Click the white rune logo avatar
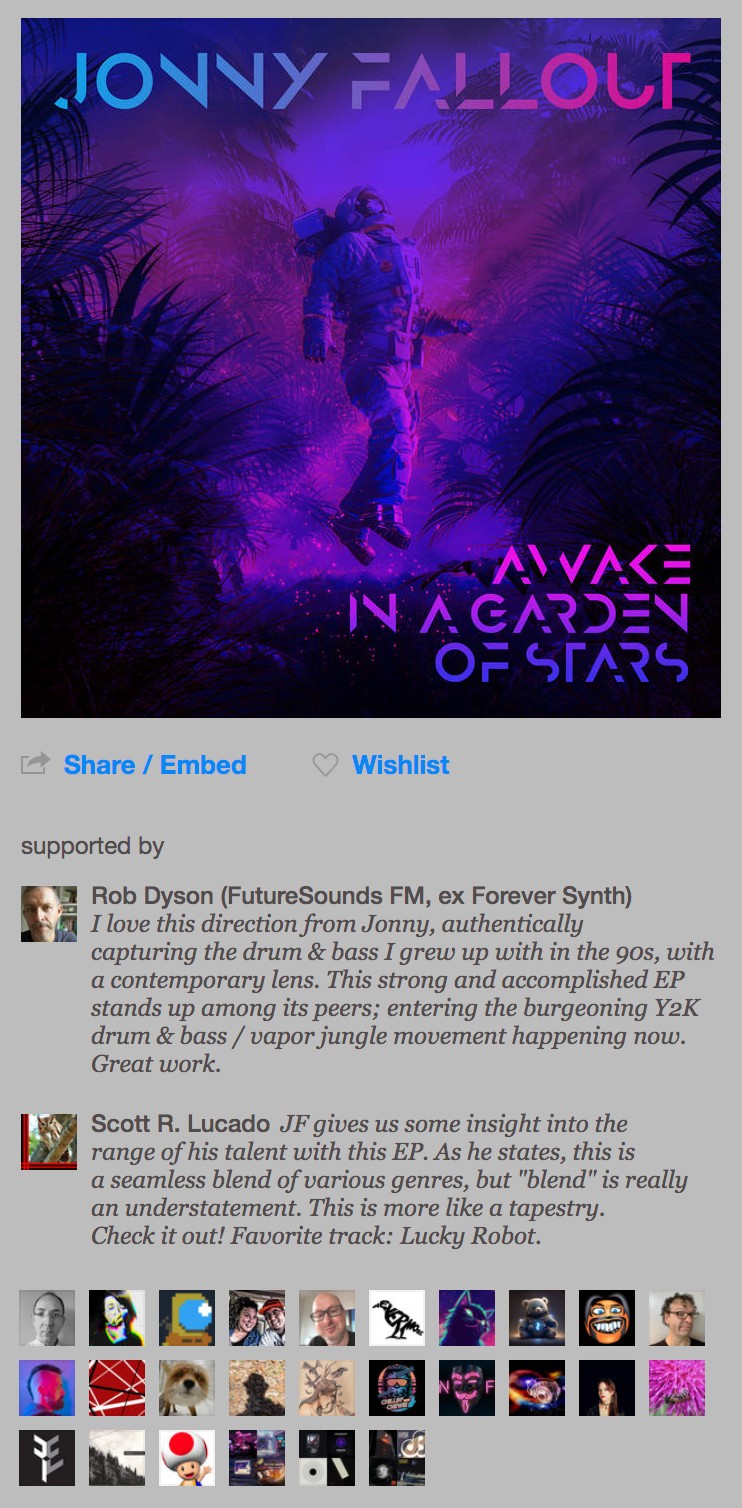 (x=47, y=1458)
